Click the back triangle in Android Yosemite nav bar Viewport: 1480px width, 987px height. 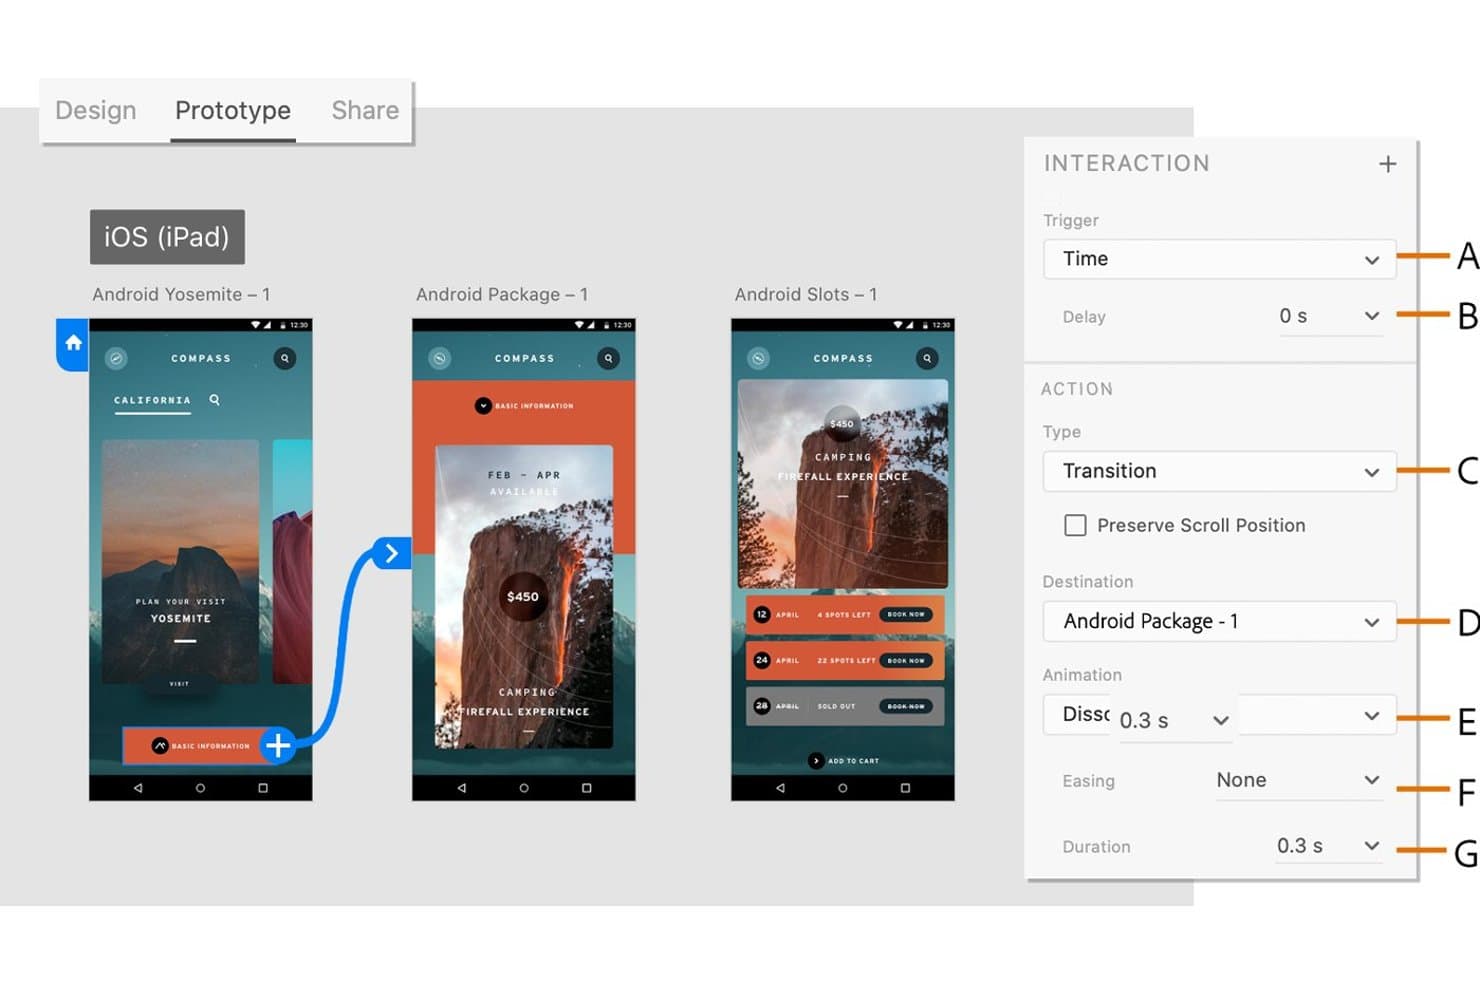(138, 788)
